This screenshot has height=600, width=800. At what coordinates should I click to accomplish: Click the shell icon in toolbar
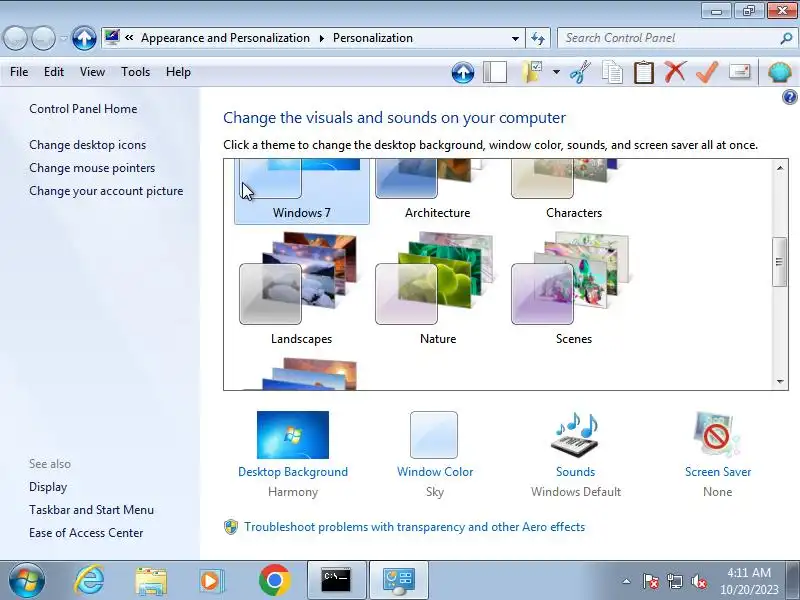click(x=780, y=72)
